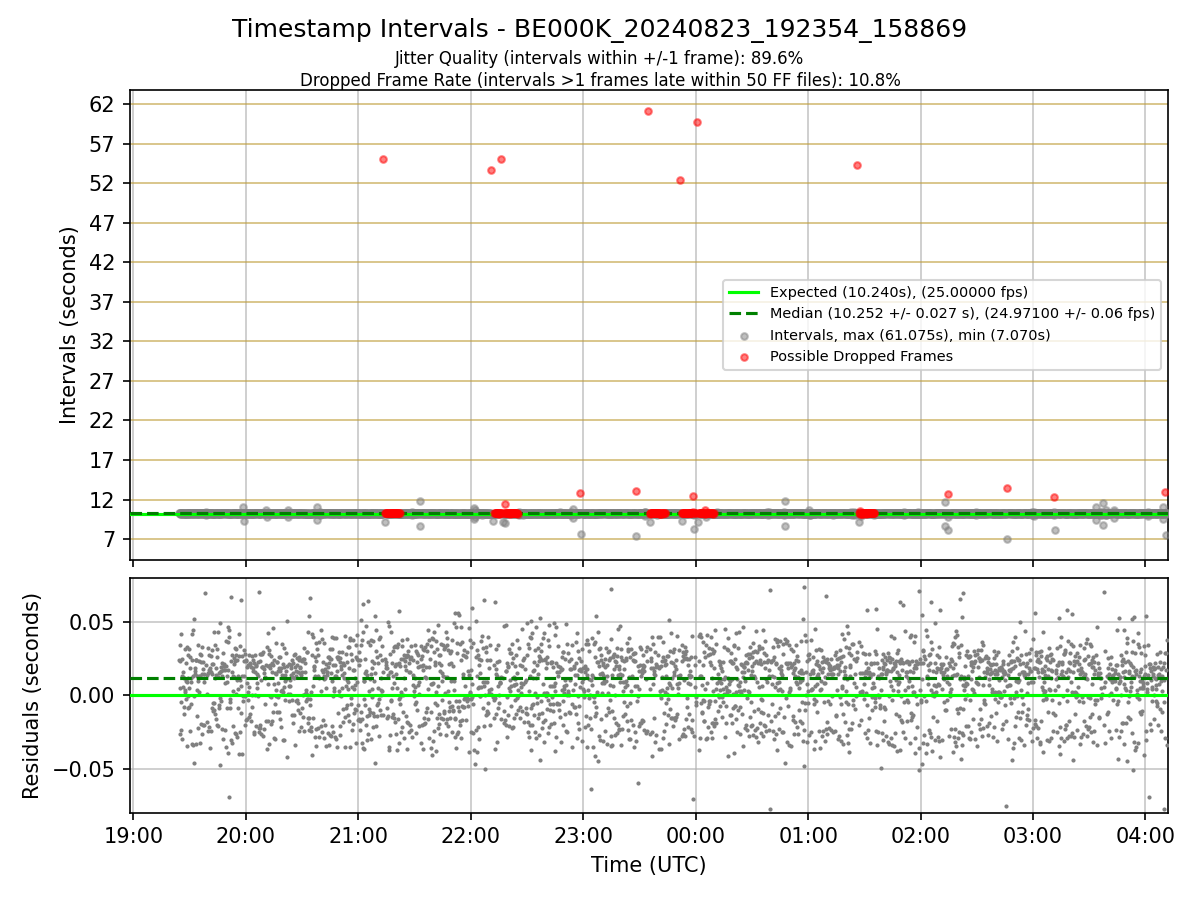Click the 'Residuals (seconds)' y-axis label
The width and height of the screenshot is (1200, 900).
tap(32, 696)
